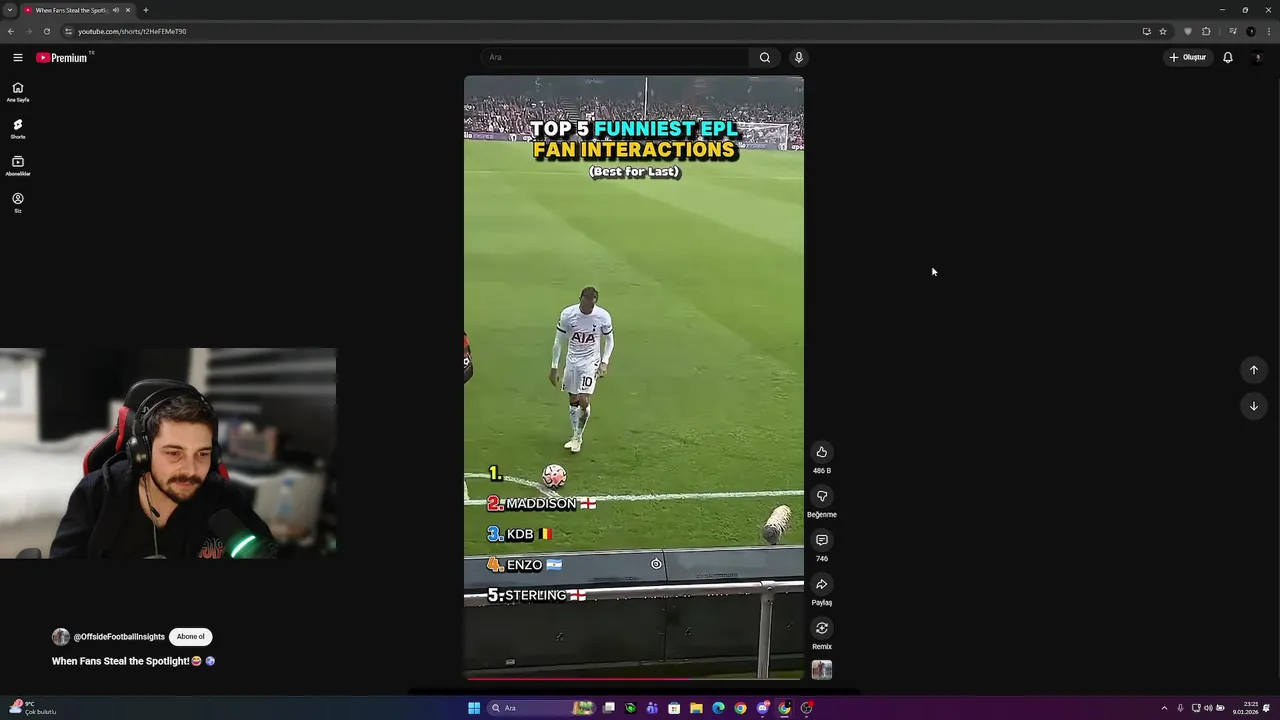Open the volume control in system tray
This screenshot has height=720, width=1280.
pos(1208,708)
